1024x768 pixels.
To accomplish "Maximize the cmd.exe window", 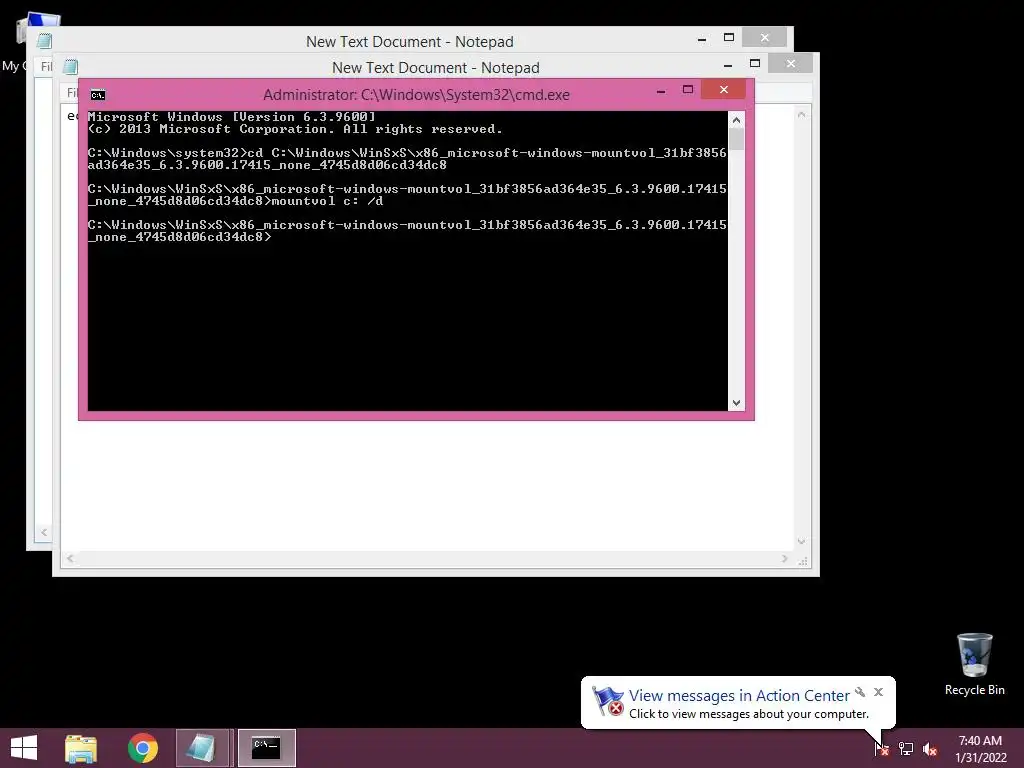I will coord(688,89).
